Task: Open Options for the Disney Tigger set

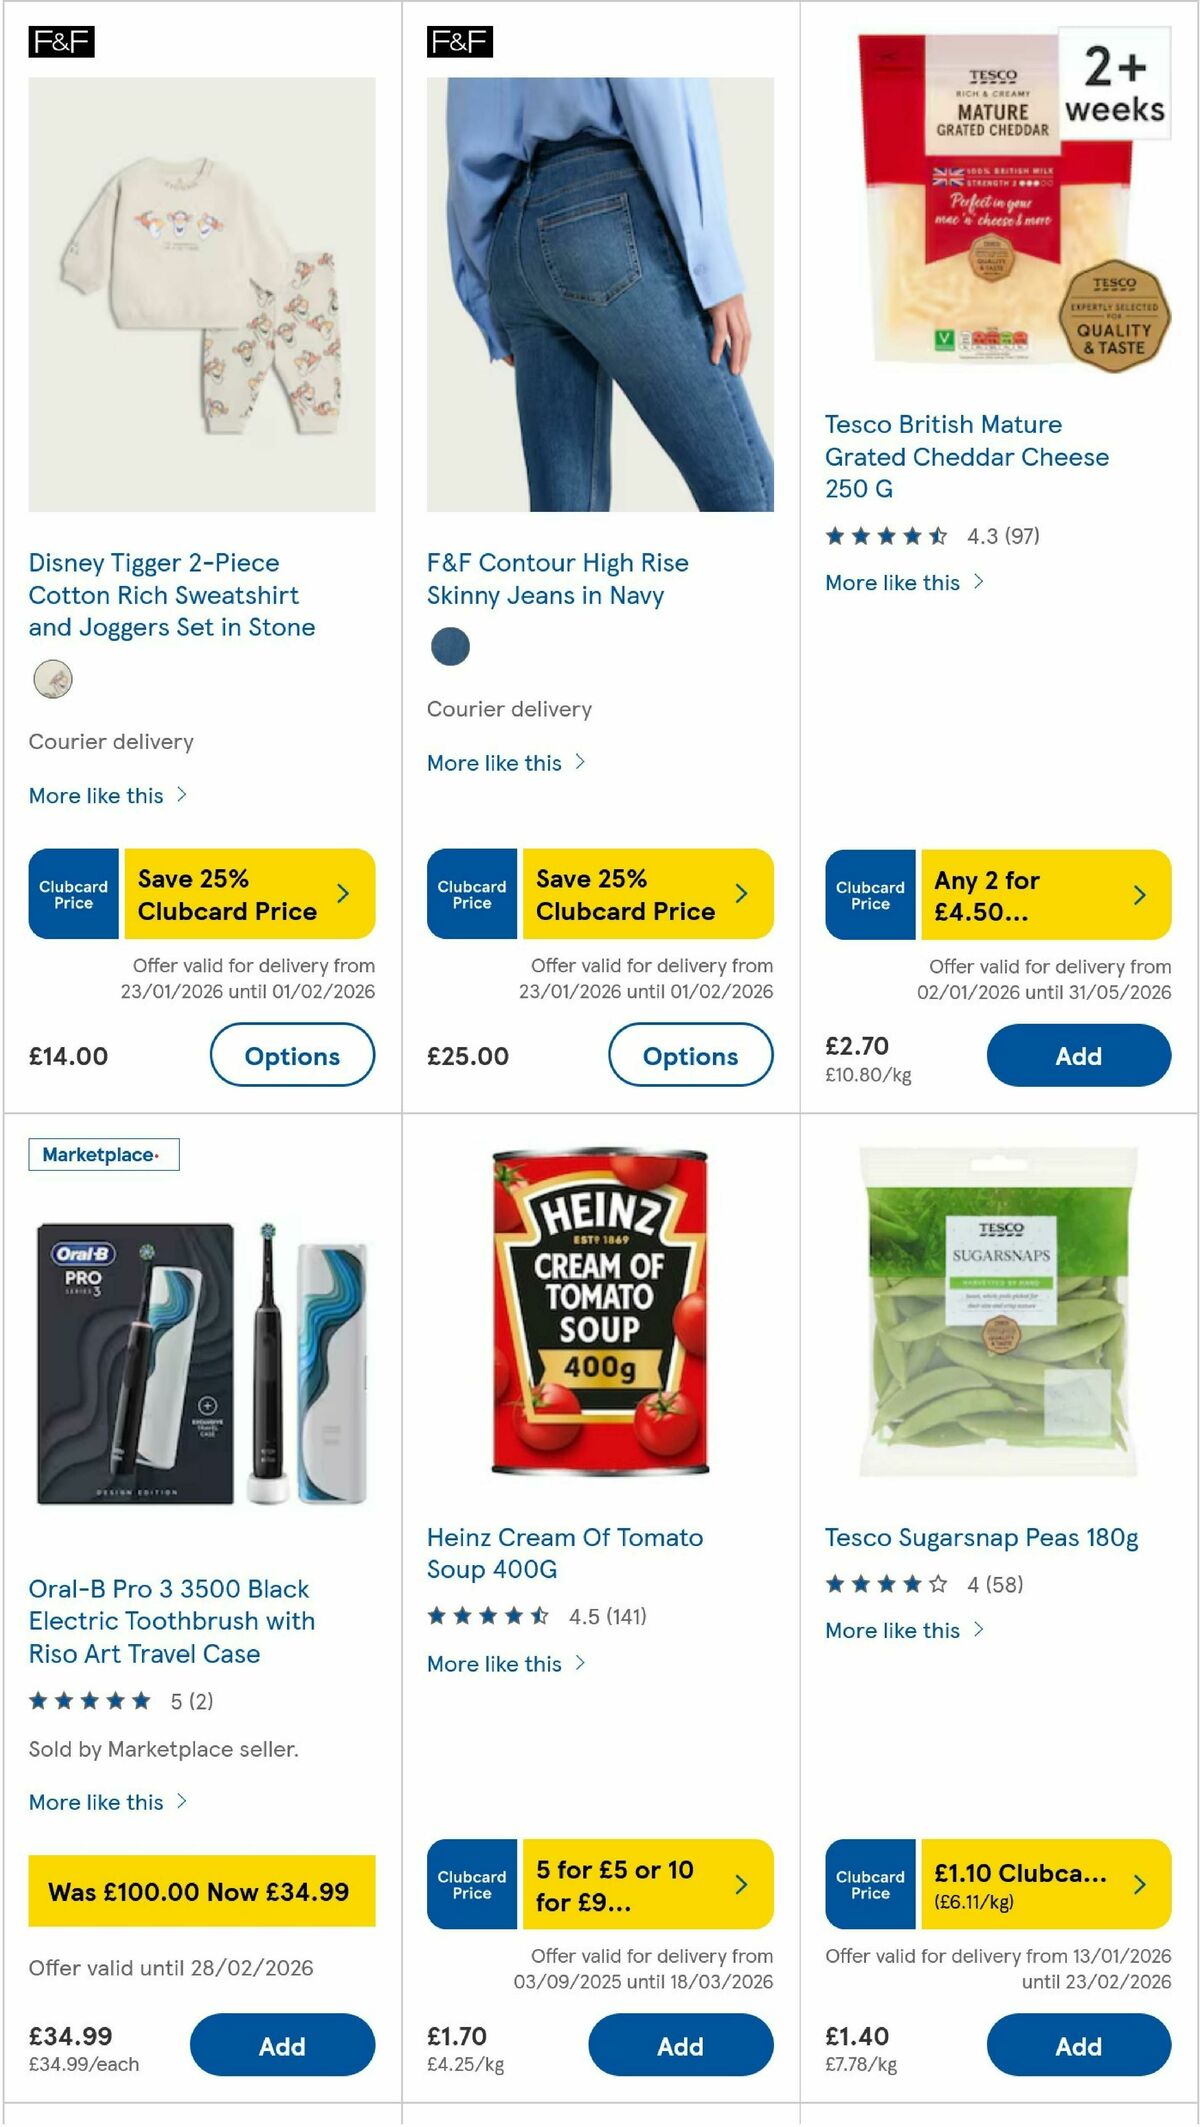Action: (x=292, y=1055)
